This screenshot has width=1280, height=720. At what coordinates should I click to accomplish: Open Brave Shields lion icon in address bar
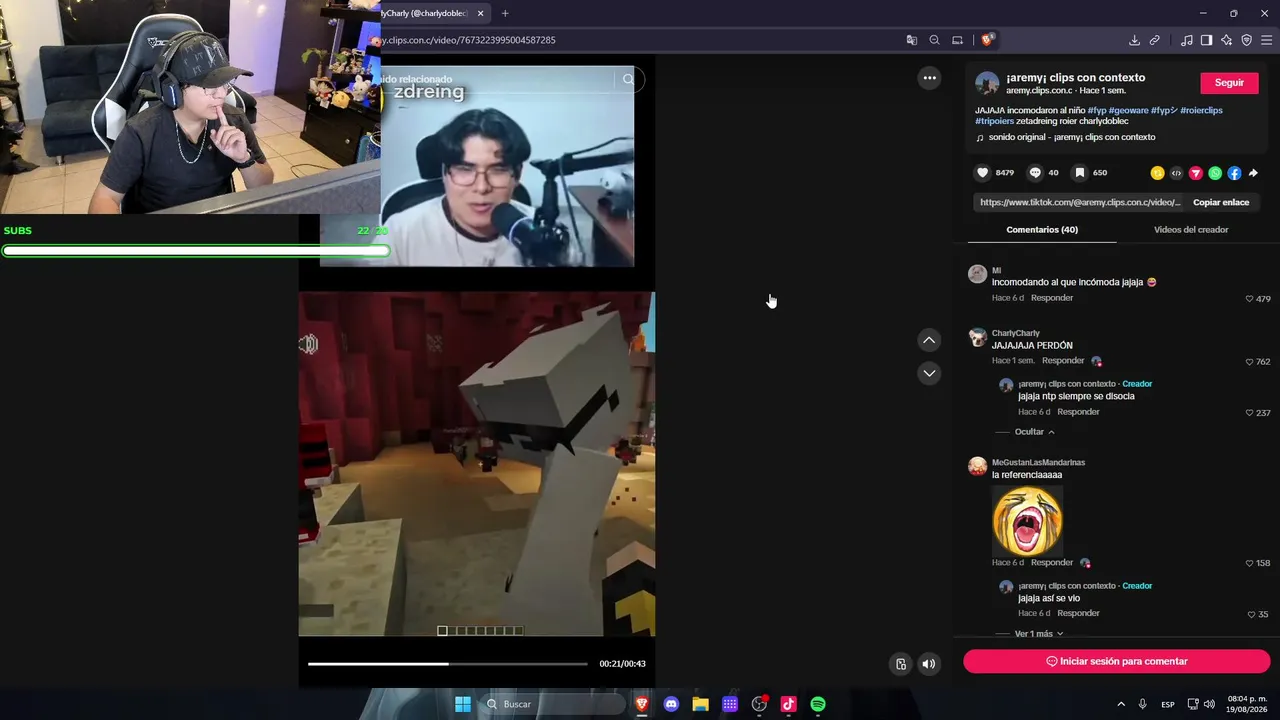coord(987,40)
